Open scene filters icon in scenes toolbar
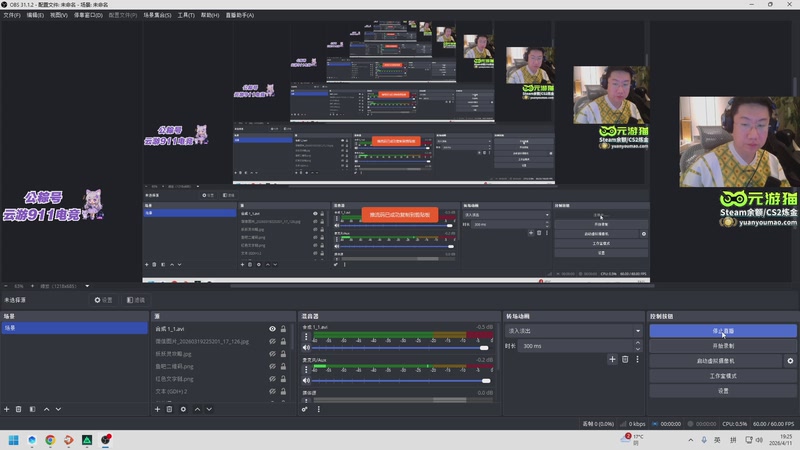The height and width of the screenshot is (450, 800). 33,409
